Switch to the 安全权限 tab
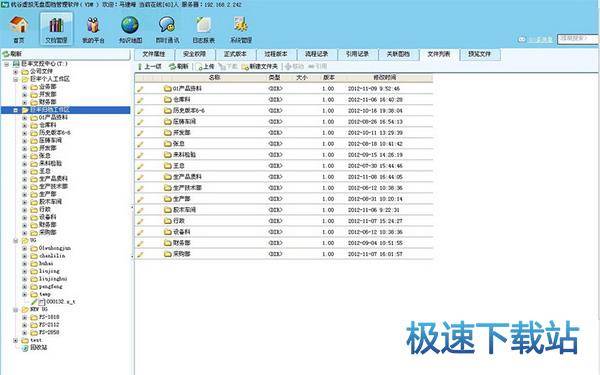Image resolution: width=600 pixels, height=375 pixels. 194,54
